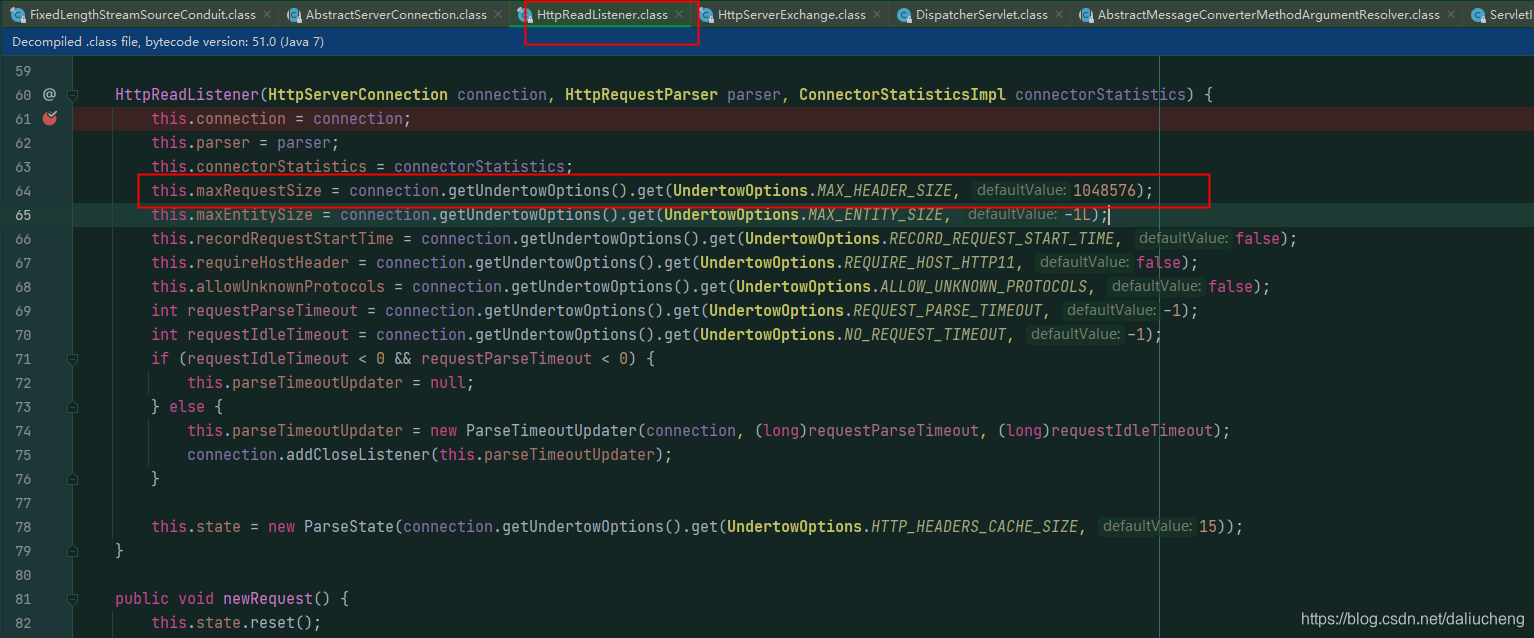
Task: Click the HTTP_HEADERS_CACHE_SIZE constant
Action: coord(974,526)
